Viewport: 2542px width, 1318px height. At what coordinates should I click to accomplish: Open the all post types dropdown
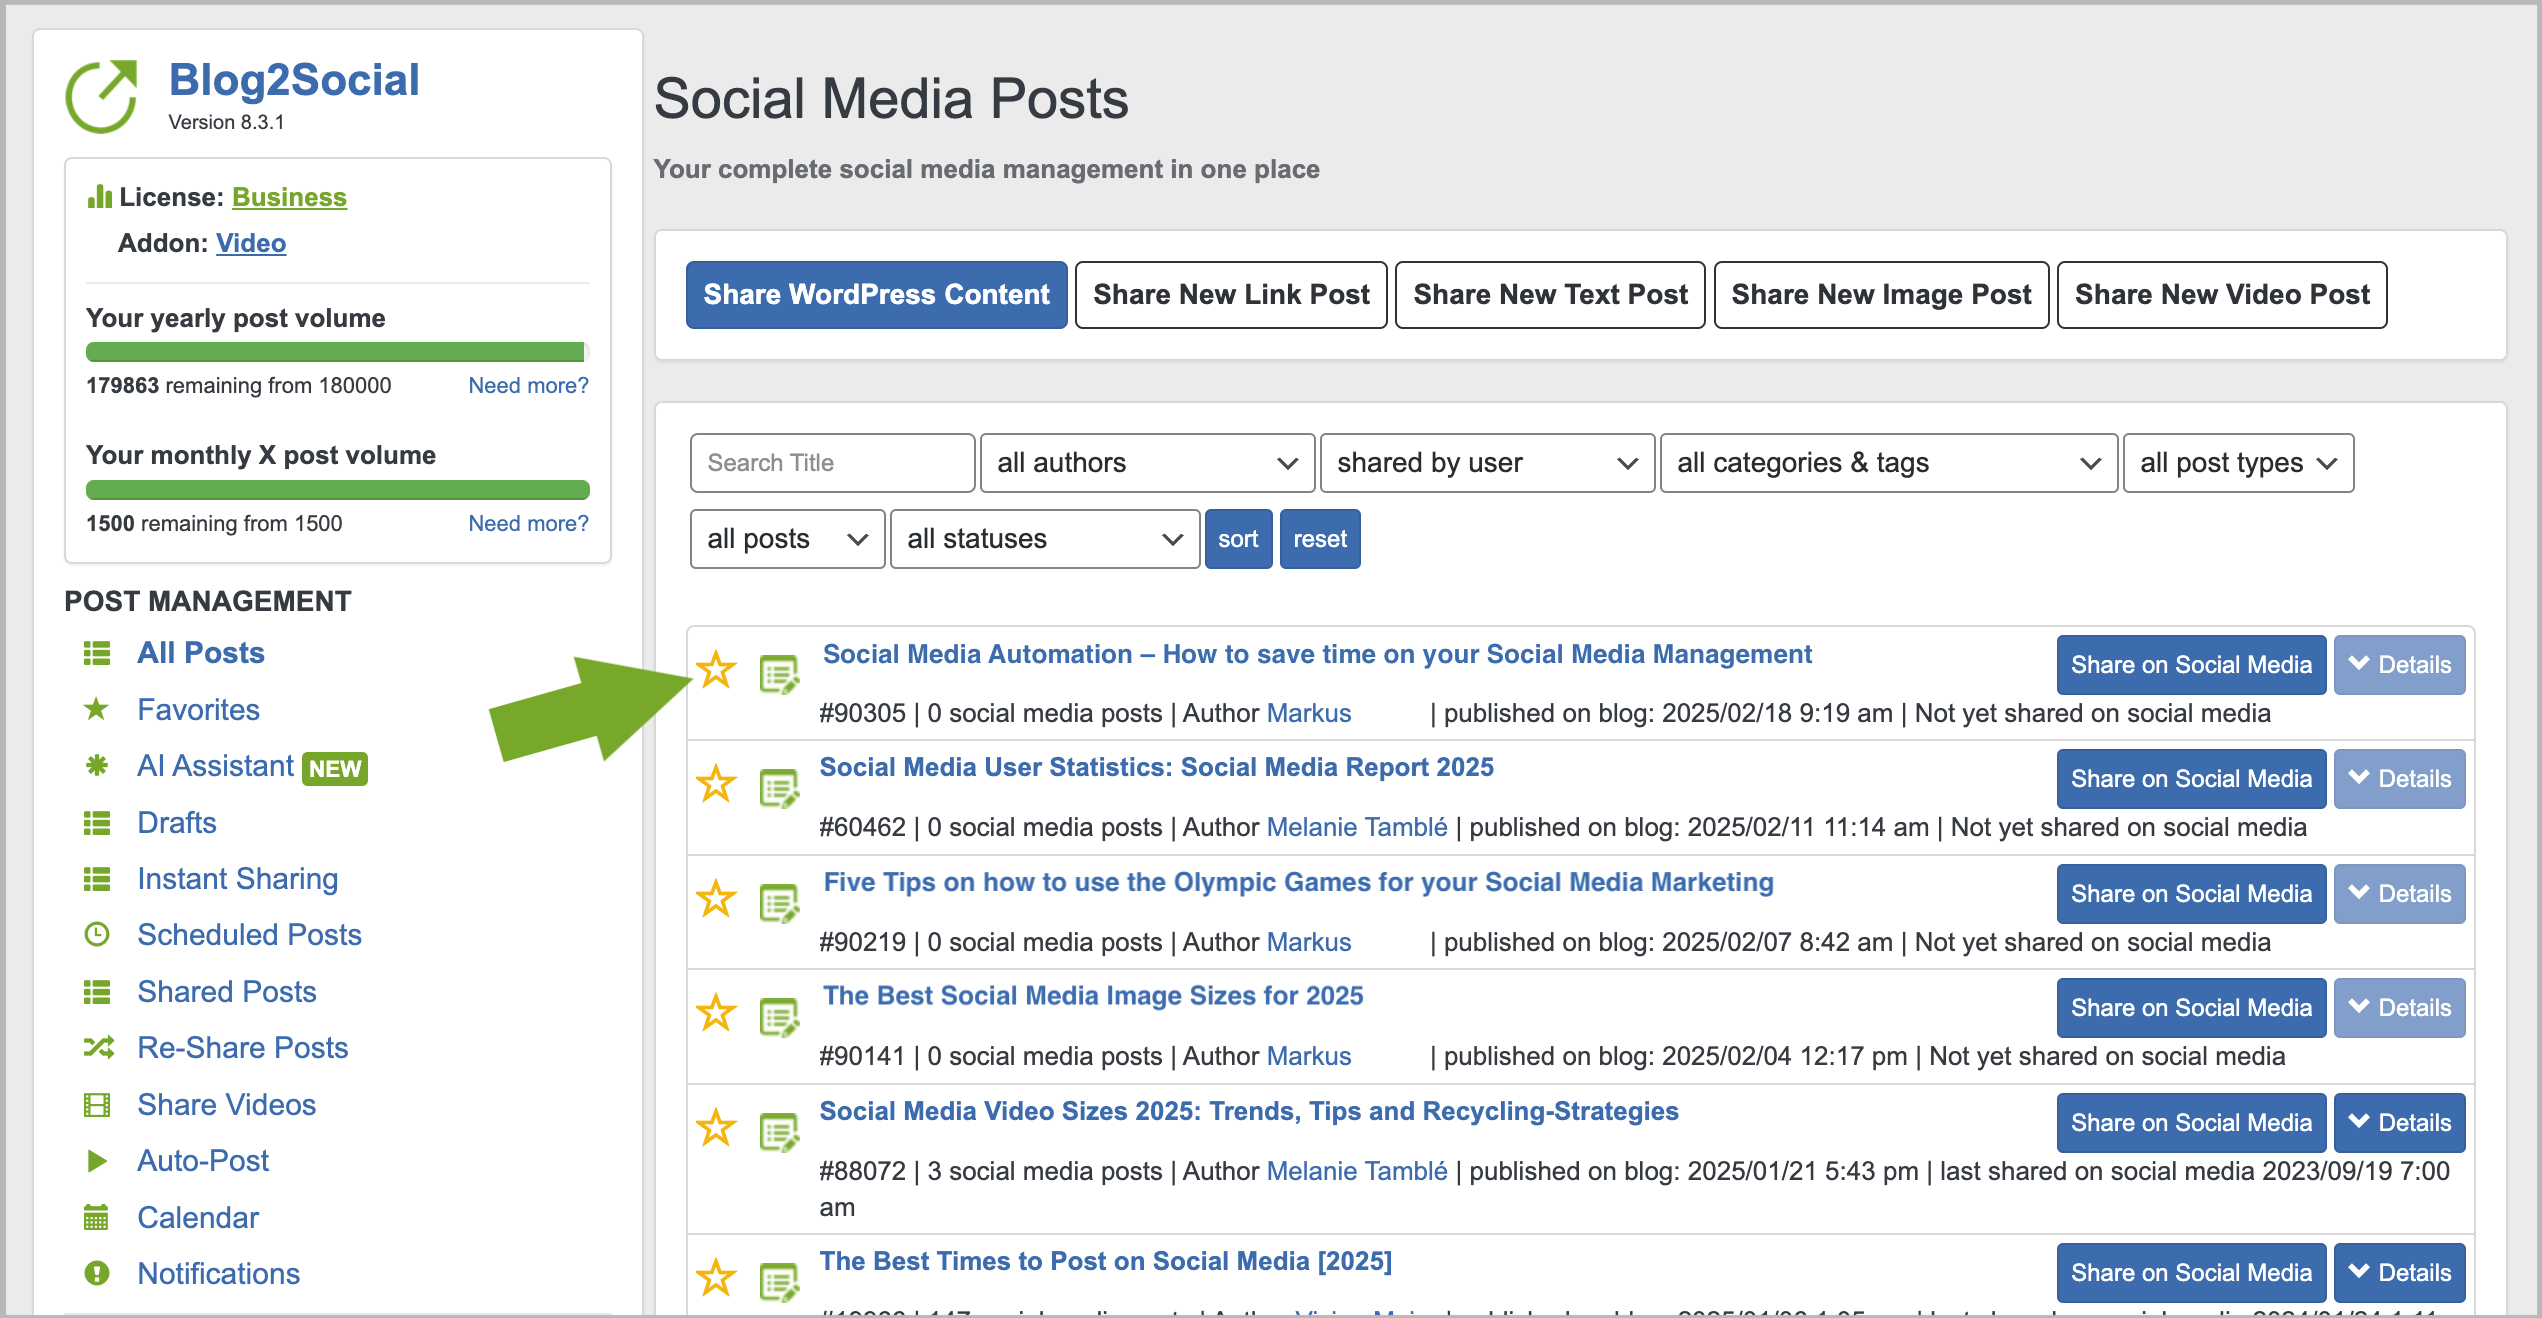click(2238, 463)
